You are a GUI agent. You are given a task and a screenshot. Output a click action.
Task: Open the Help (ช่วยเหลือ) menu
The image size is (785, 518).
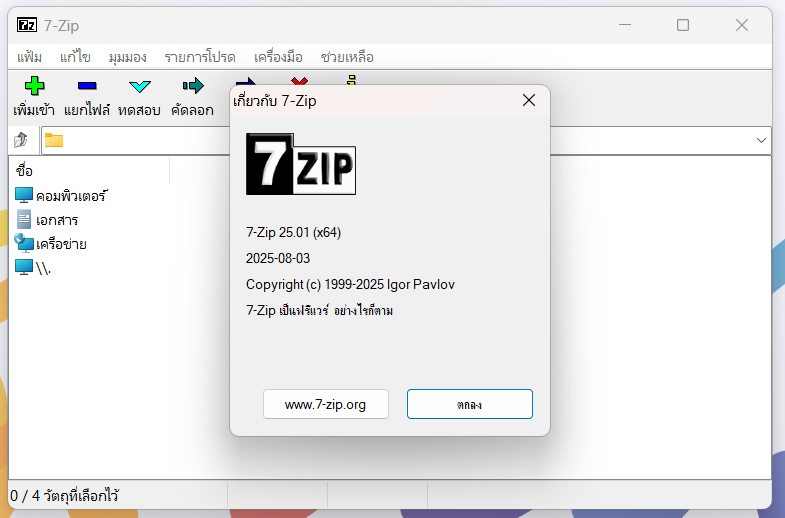347,56
